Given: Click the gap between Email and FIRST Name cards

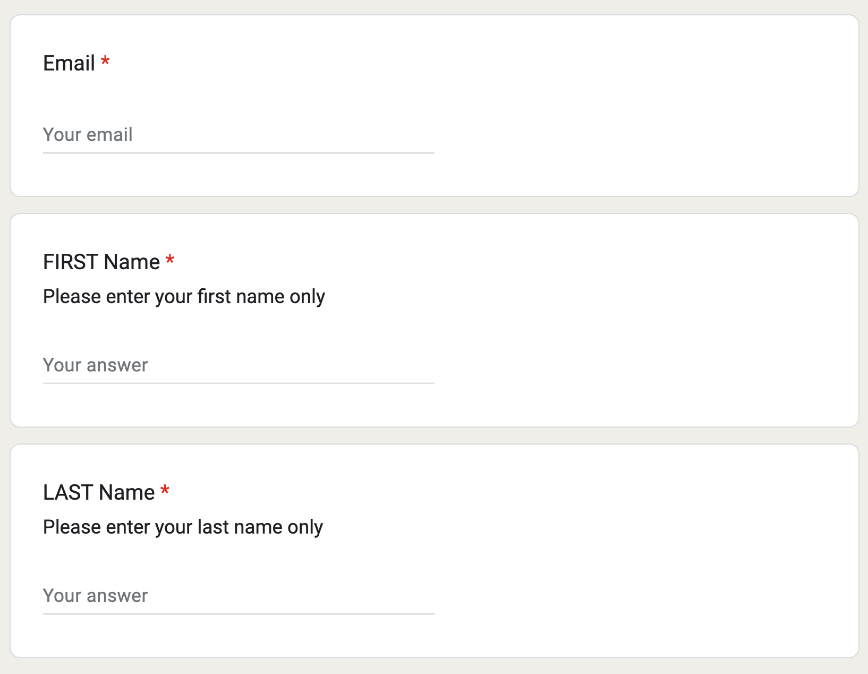Looking at the screenshot, I should pyautogui.click(x=434, y=205).
